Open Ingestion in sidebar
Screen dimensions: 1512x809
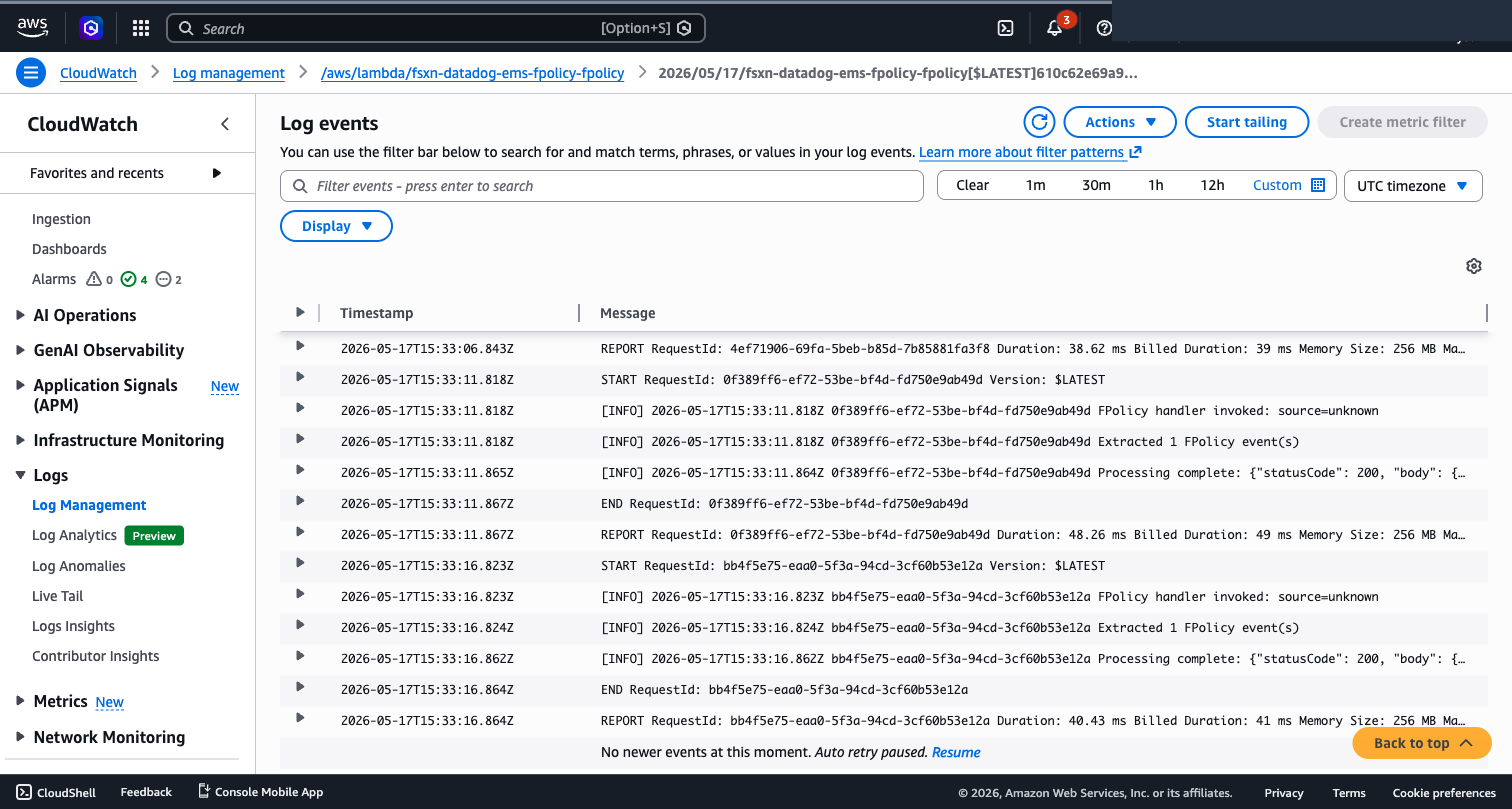[61, 219]
